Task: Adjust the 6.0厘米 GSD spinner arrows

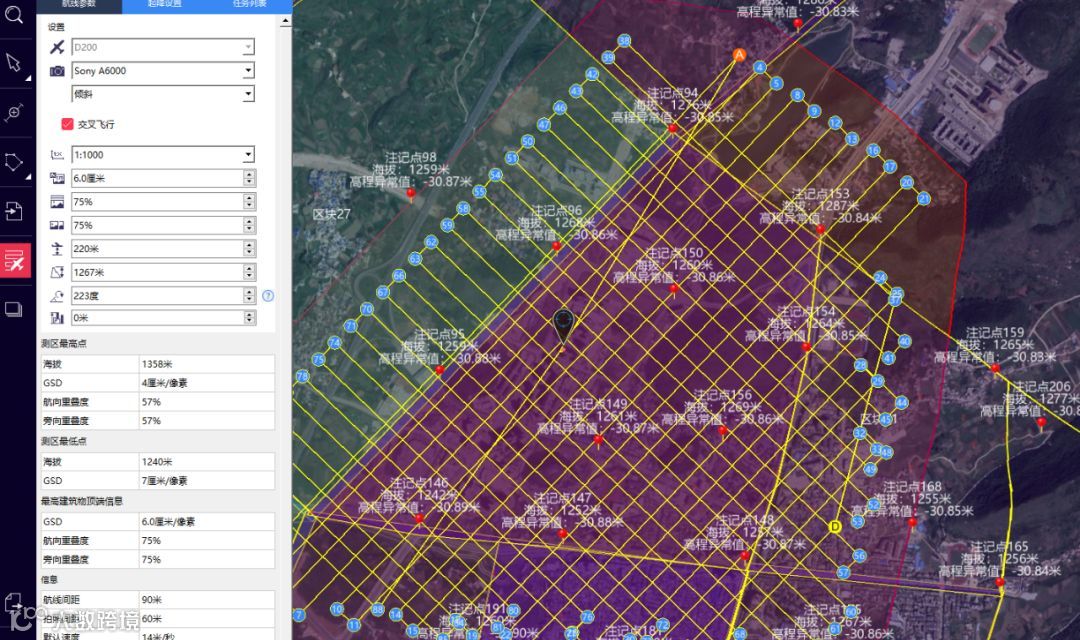Action: pyautogui.click(x=249, y=178)
